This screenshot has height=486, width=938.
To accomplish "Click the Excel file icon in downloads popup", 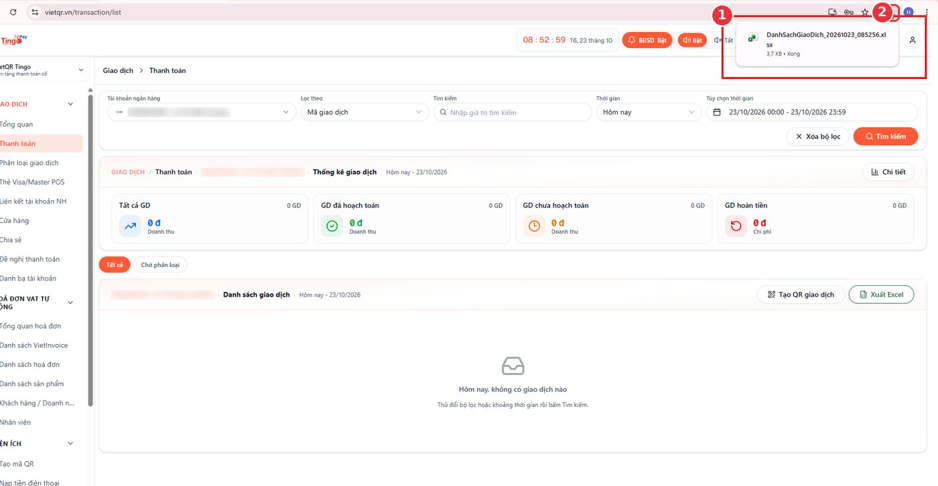I will [753, 38].
